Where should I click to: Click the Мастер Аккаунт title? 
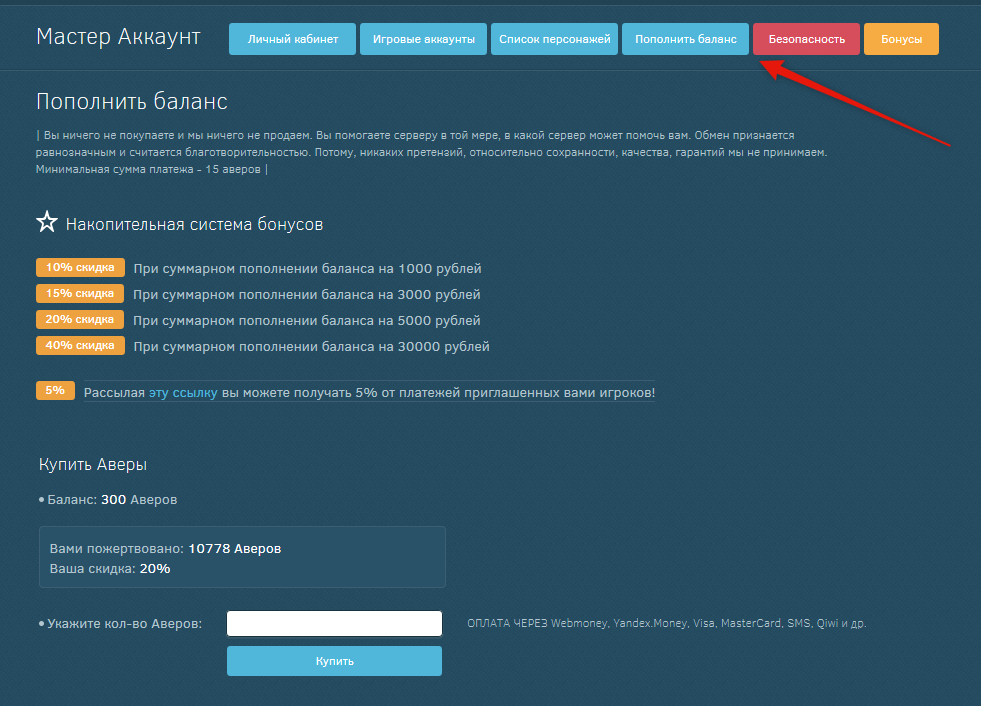(118, 37)
